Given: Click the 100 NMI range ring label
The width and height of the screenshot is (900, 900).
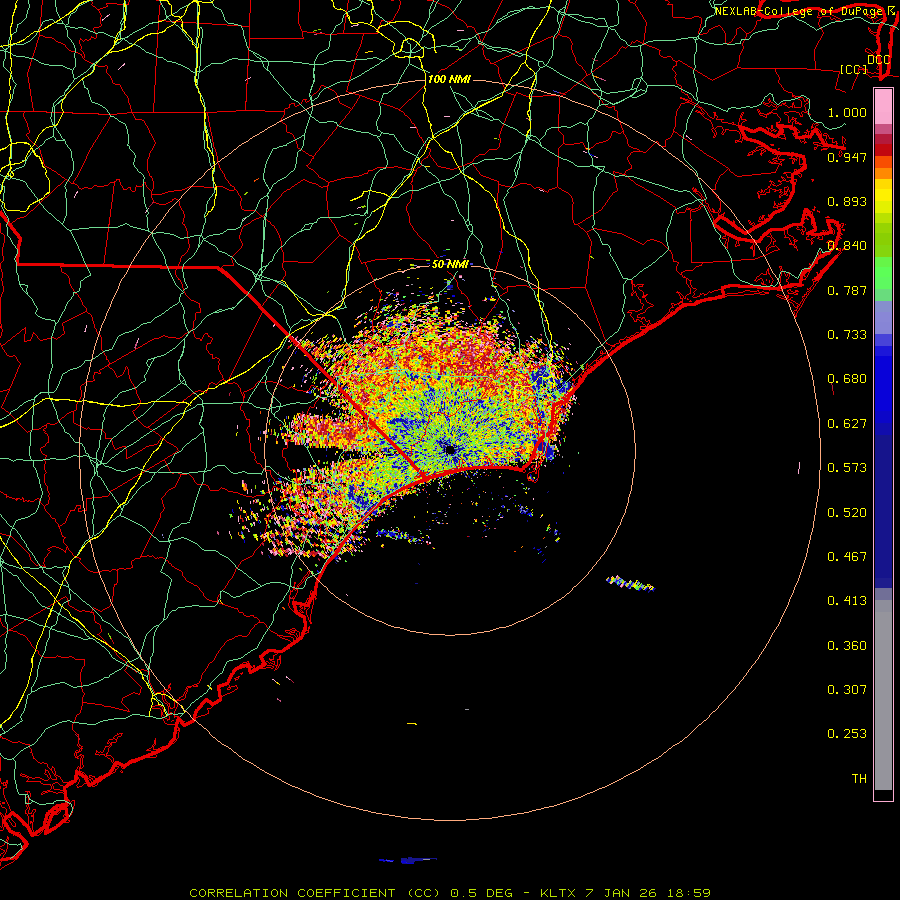Looking at the screenshot, I should [449, 79].
